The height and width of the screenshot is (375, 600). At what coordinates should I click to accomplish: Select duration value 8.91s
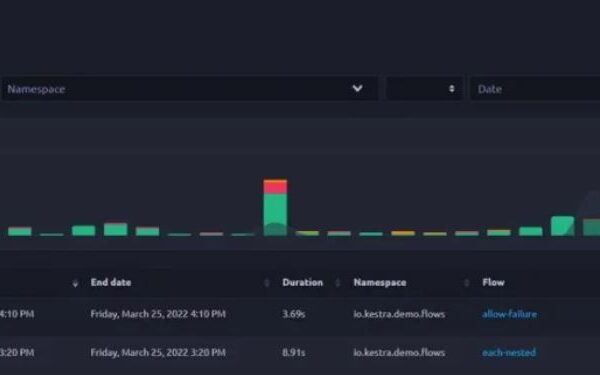293,352
